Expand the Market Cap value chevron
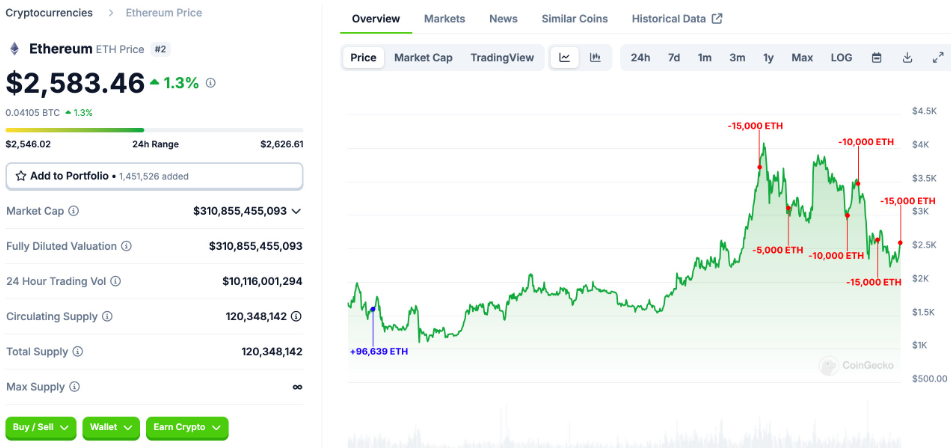 point(296,211)
